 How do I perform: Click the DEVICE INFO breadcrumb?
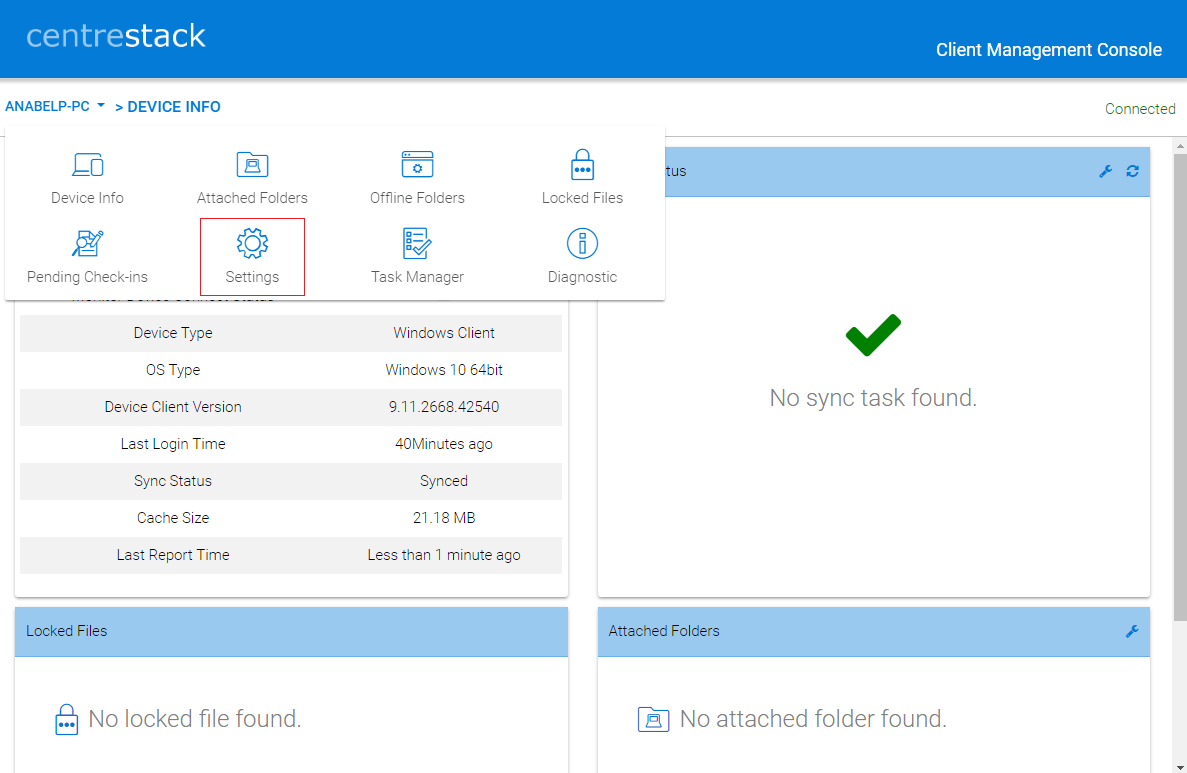click(173, 107)
